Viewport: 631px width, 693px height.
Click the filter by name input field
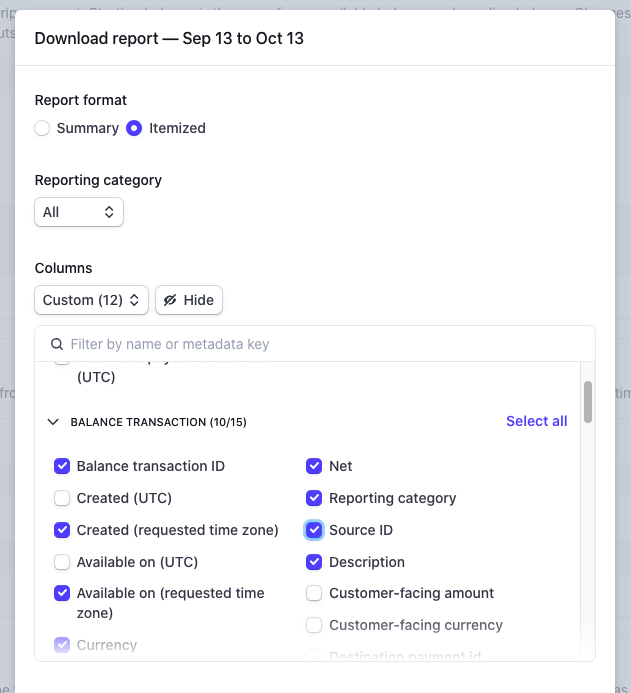[x=320, y=344]
